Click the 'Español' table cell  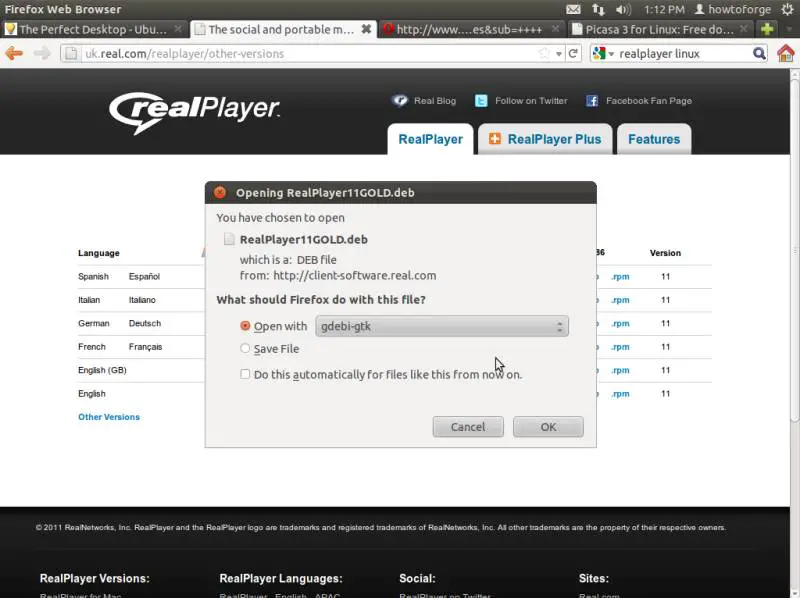pos(144,277)
